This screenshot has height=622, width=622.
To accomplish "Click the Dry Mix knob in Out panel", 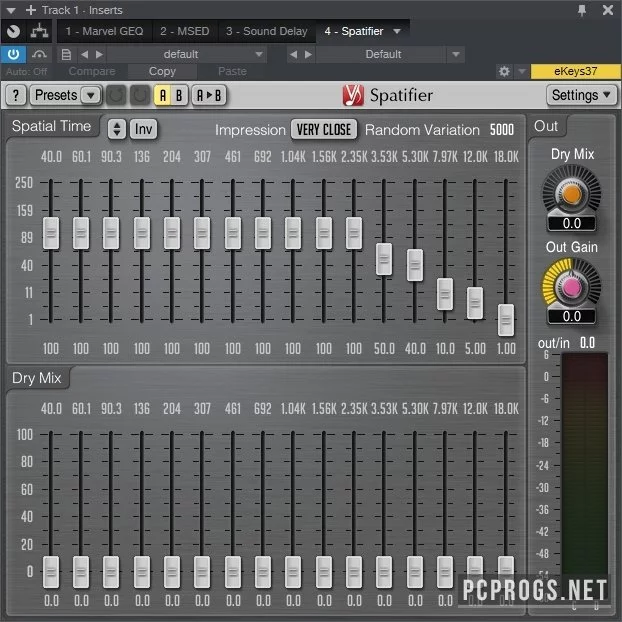I will point(571,194).
